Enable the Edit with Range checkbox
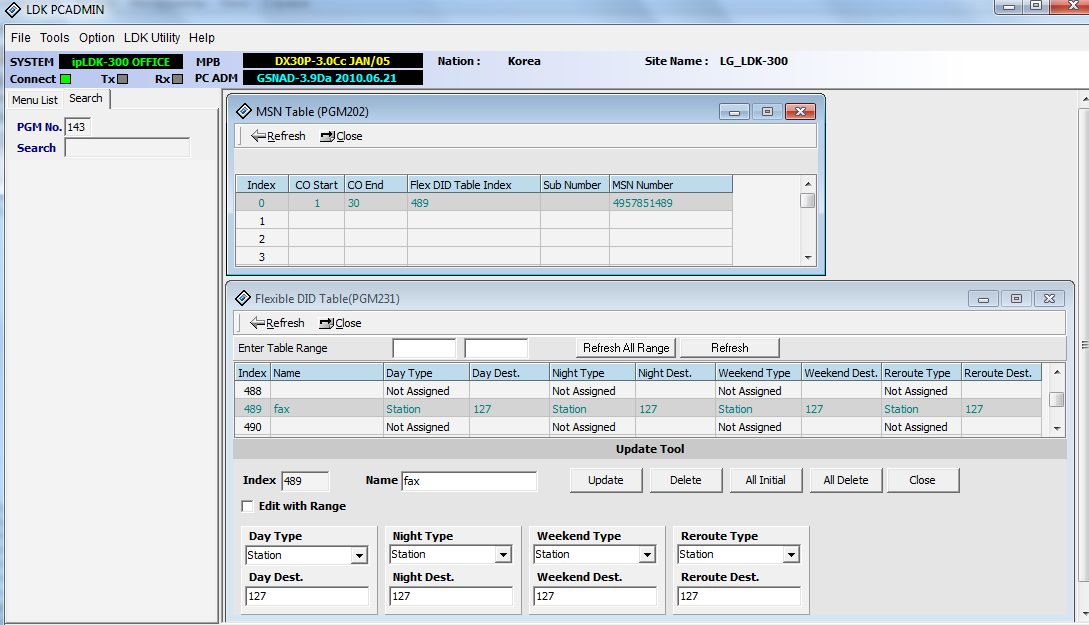This screenshot has width=1089, height=625. [247, 506]
